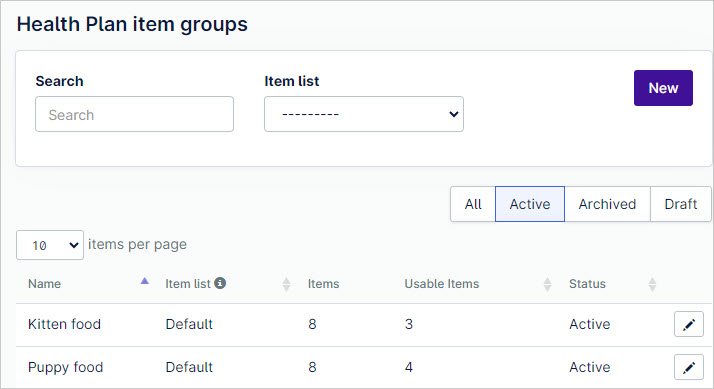The width and height of the screenshot is (714, 389).
Task: Switch to the Draft filter tab
Action: pyautogui.click(x=680, y=204)
